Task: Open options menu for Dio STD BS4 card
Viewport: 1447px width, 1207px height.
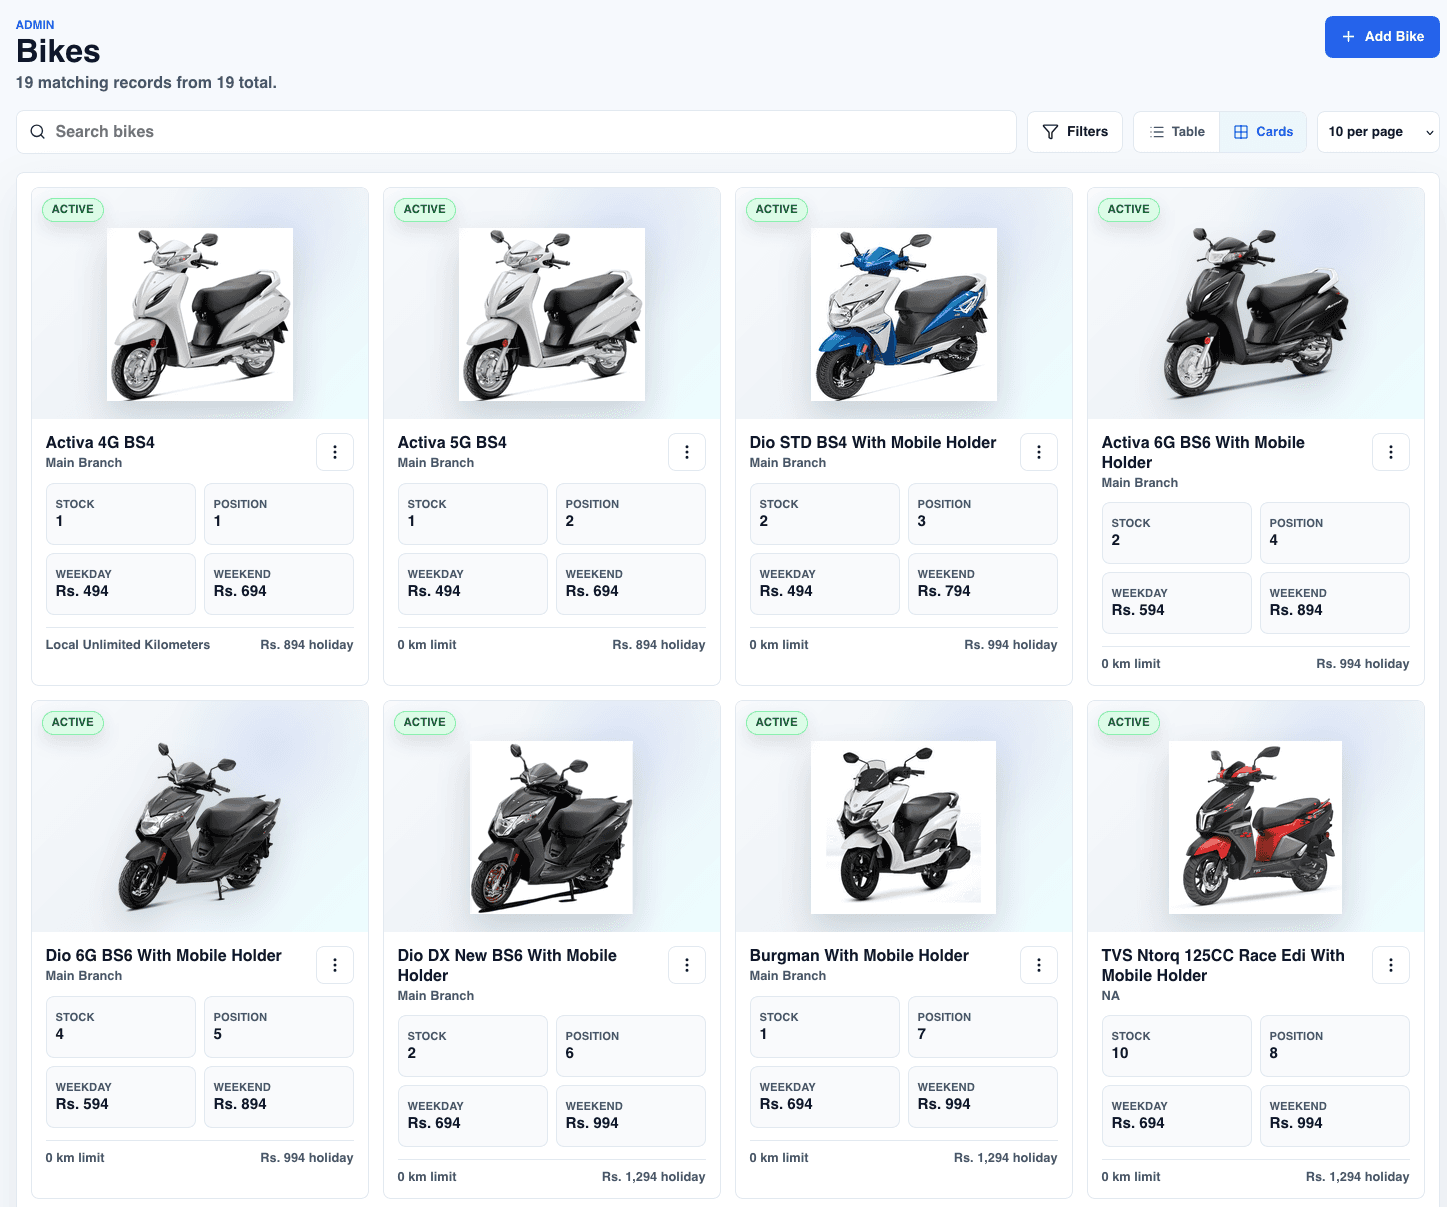Action: pos(1039,452)
